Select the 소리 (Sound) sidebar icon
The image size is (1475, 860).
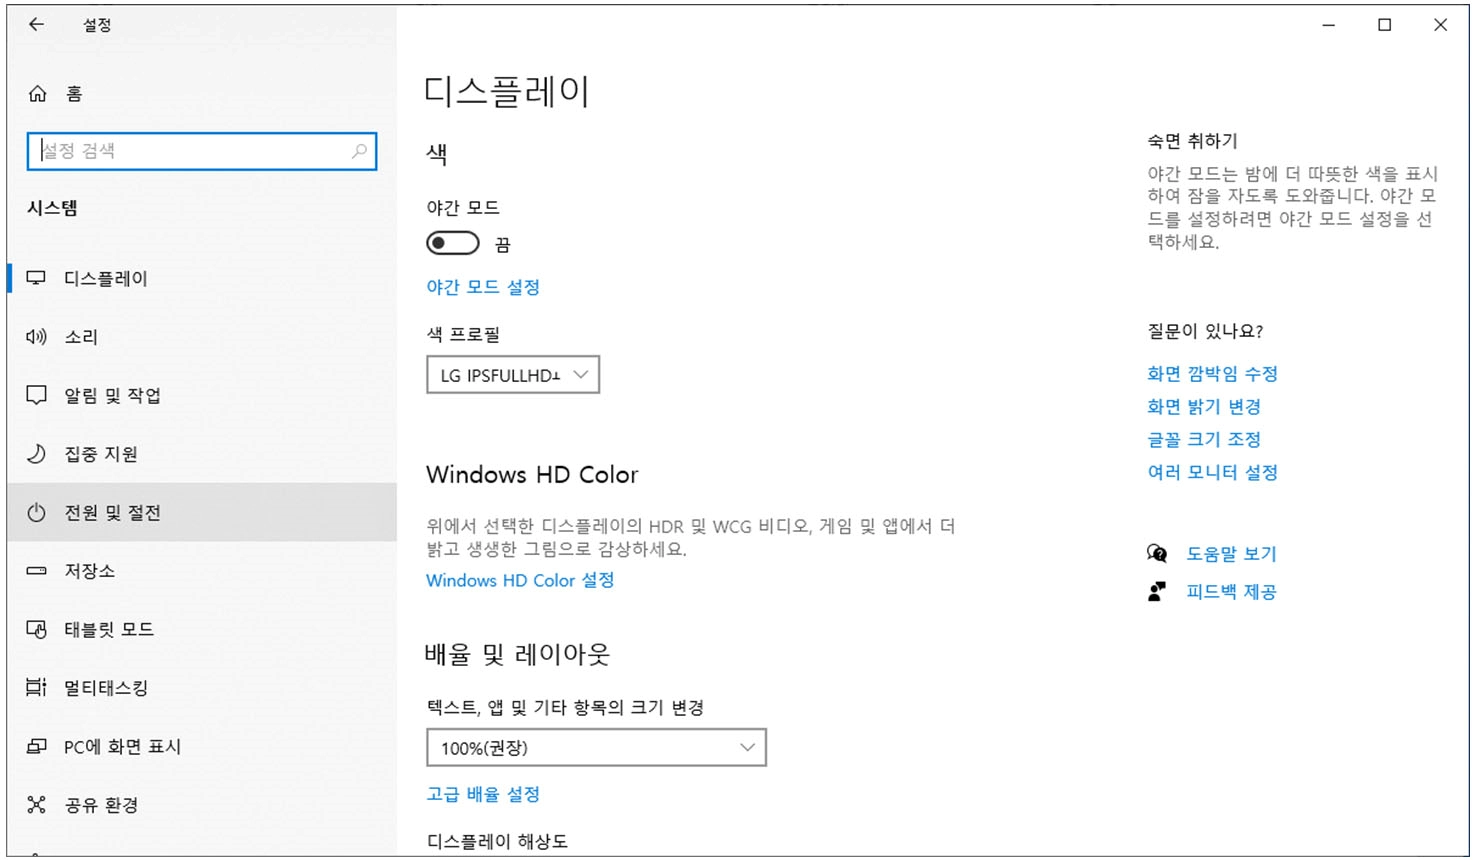tap(37, 337)
